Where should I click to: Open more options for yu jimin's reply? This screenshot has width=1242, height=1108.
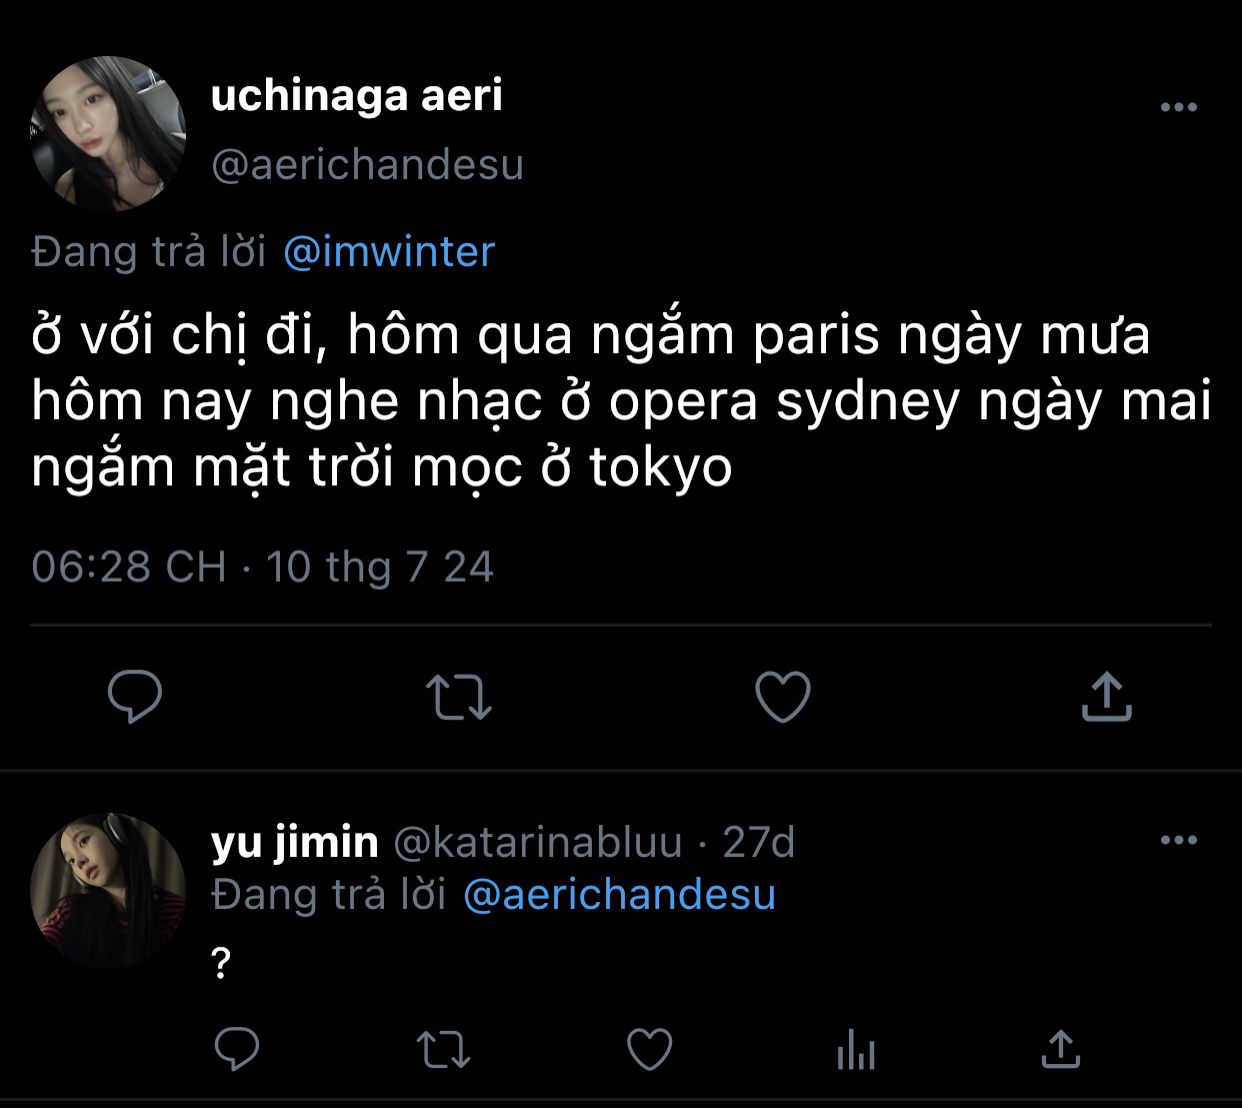1178,840
